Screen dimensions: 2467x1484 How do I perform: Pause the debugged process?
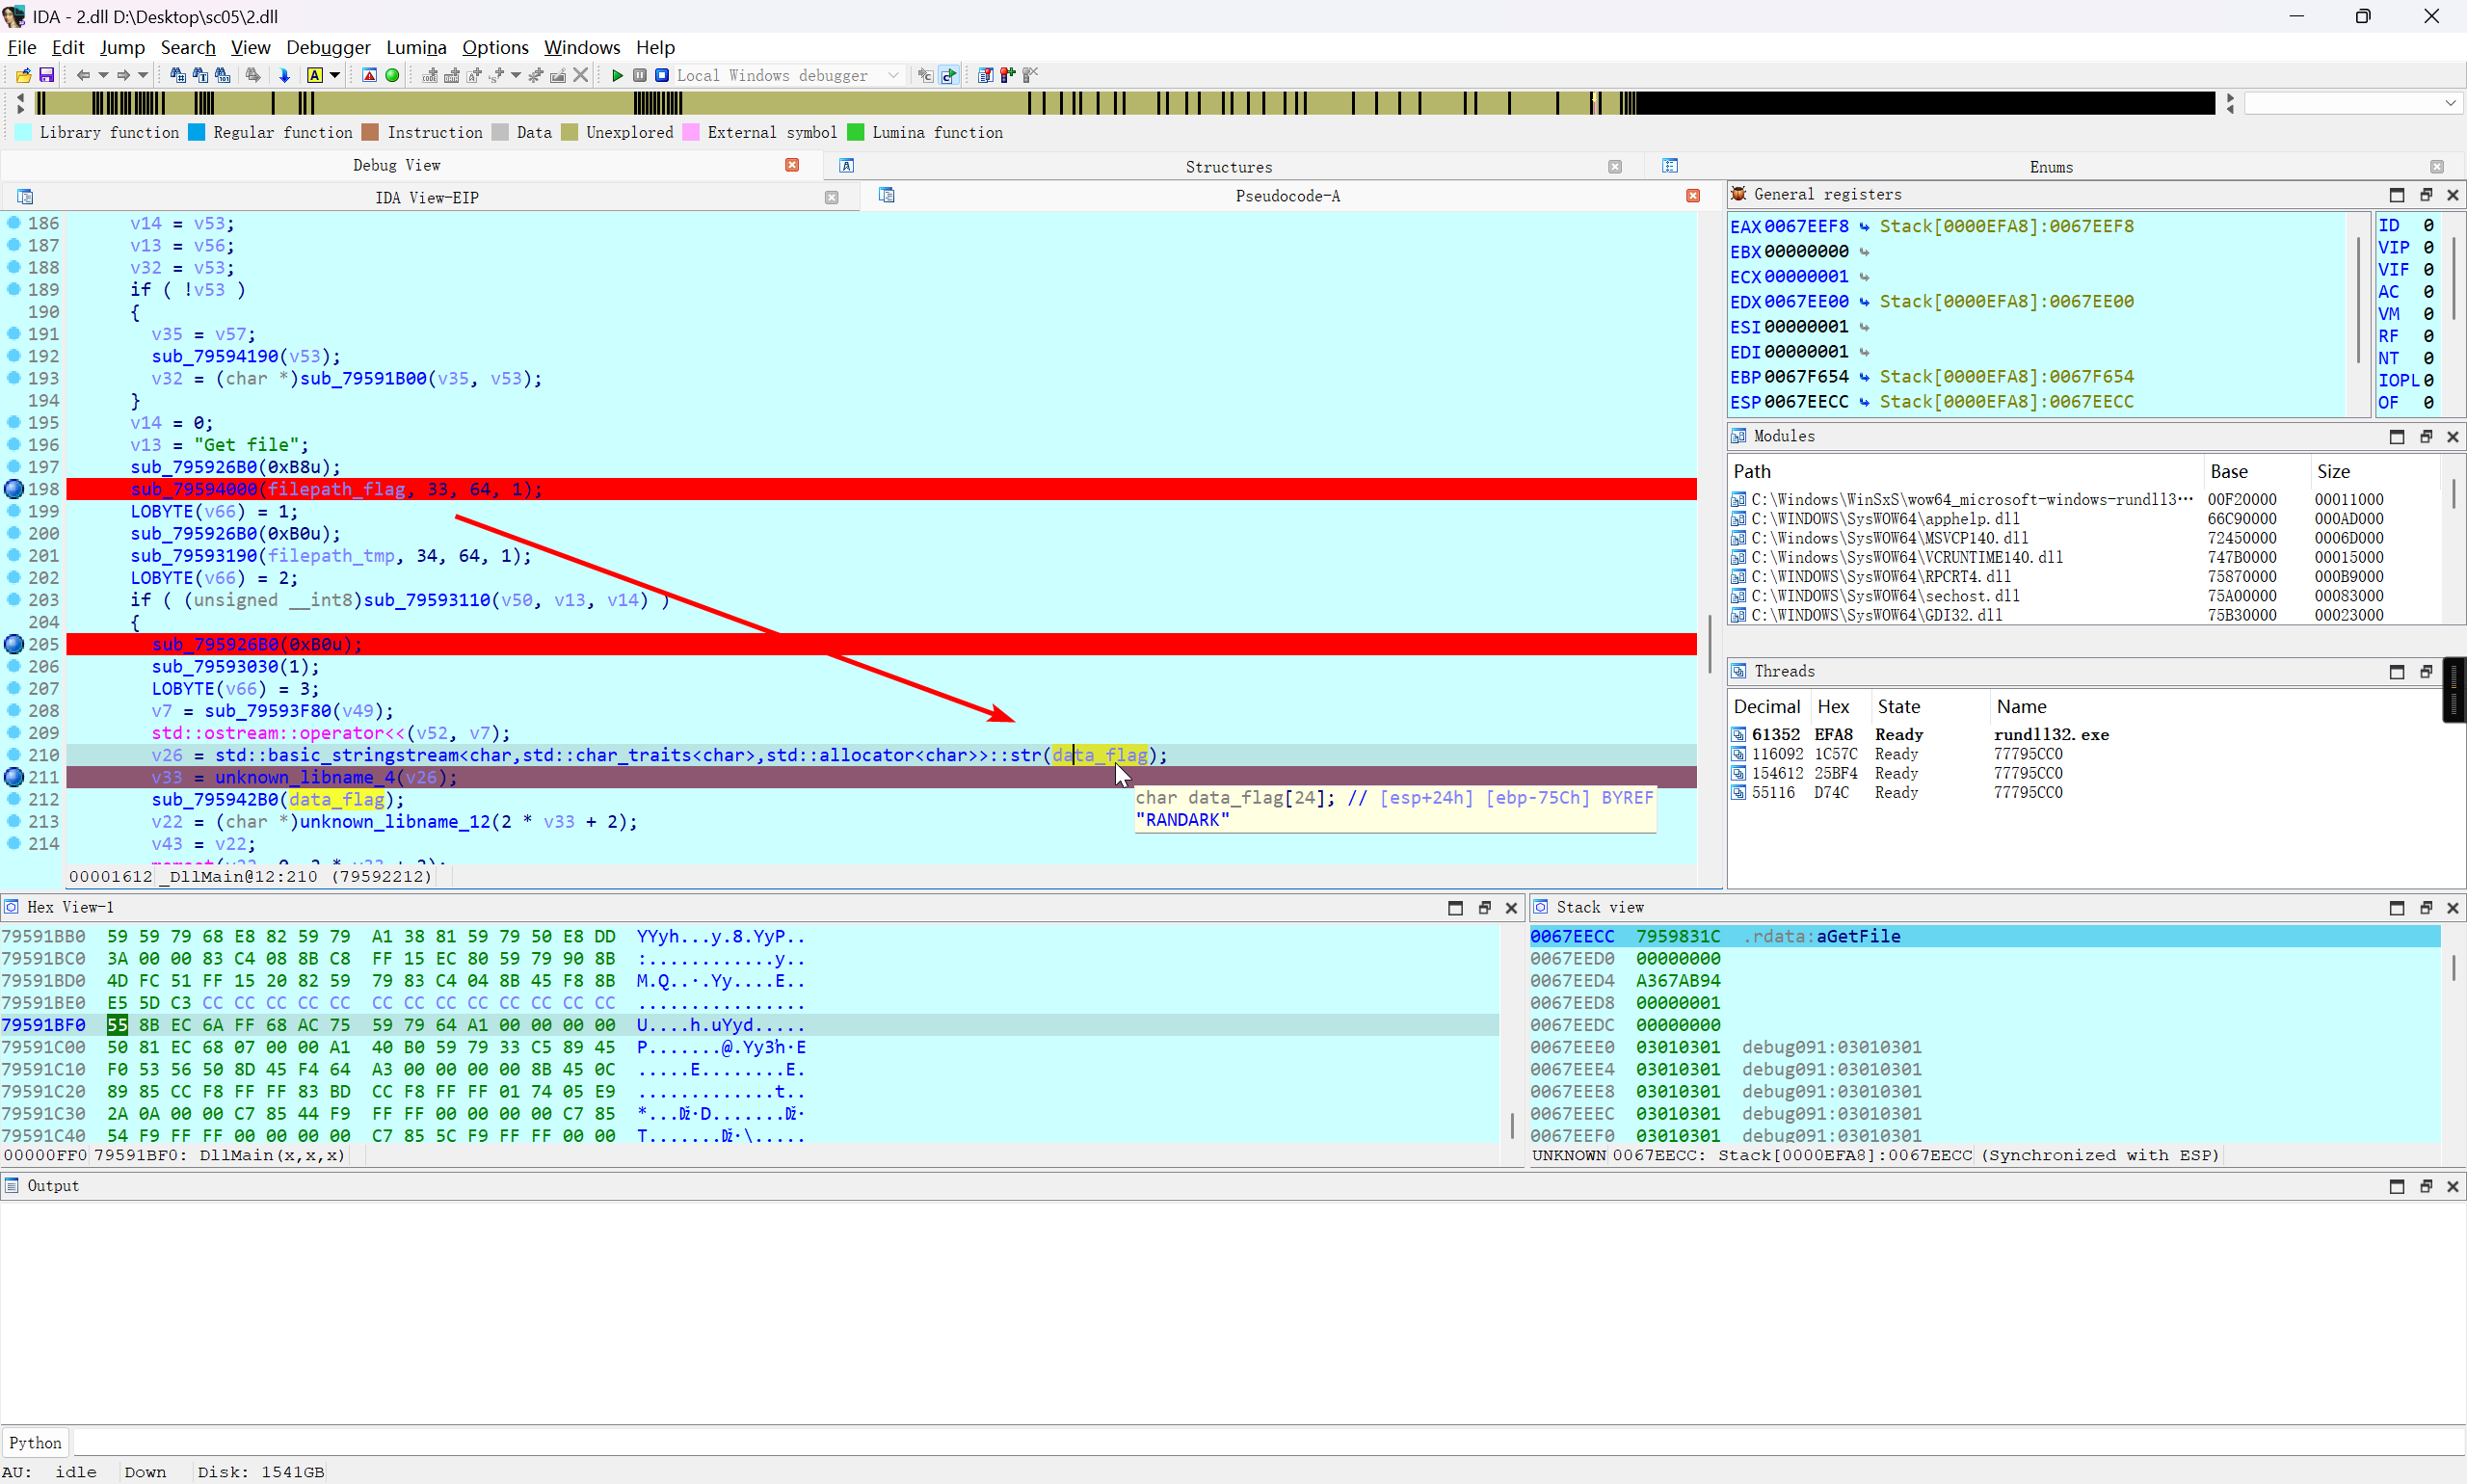tap(640, 75)
